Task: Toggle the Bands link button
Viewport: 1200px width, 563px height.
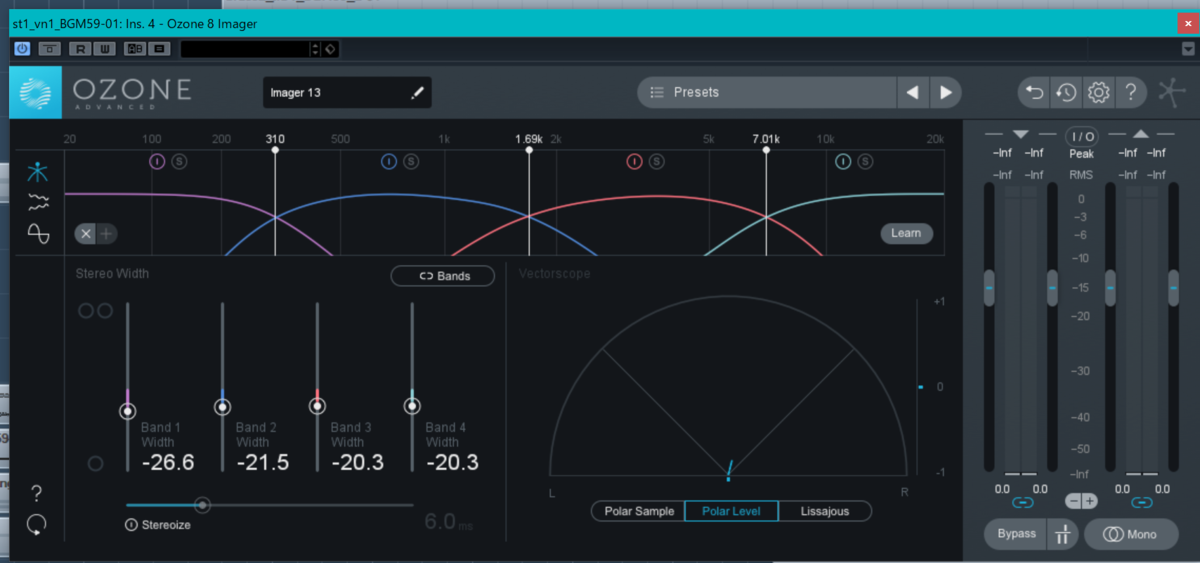Action: pyautogui.click(x=443, y=276)
